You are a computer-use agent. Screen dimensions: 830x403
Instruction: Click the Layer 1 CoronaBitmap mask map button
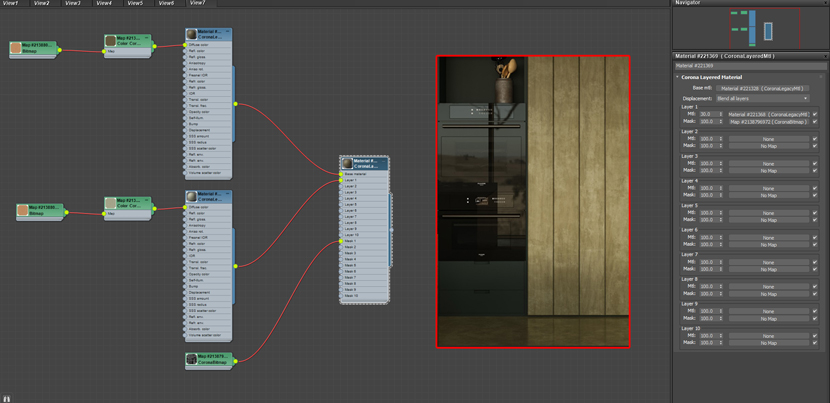(x=769, y=122)
